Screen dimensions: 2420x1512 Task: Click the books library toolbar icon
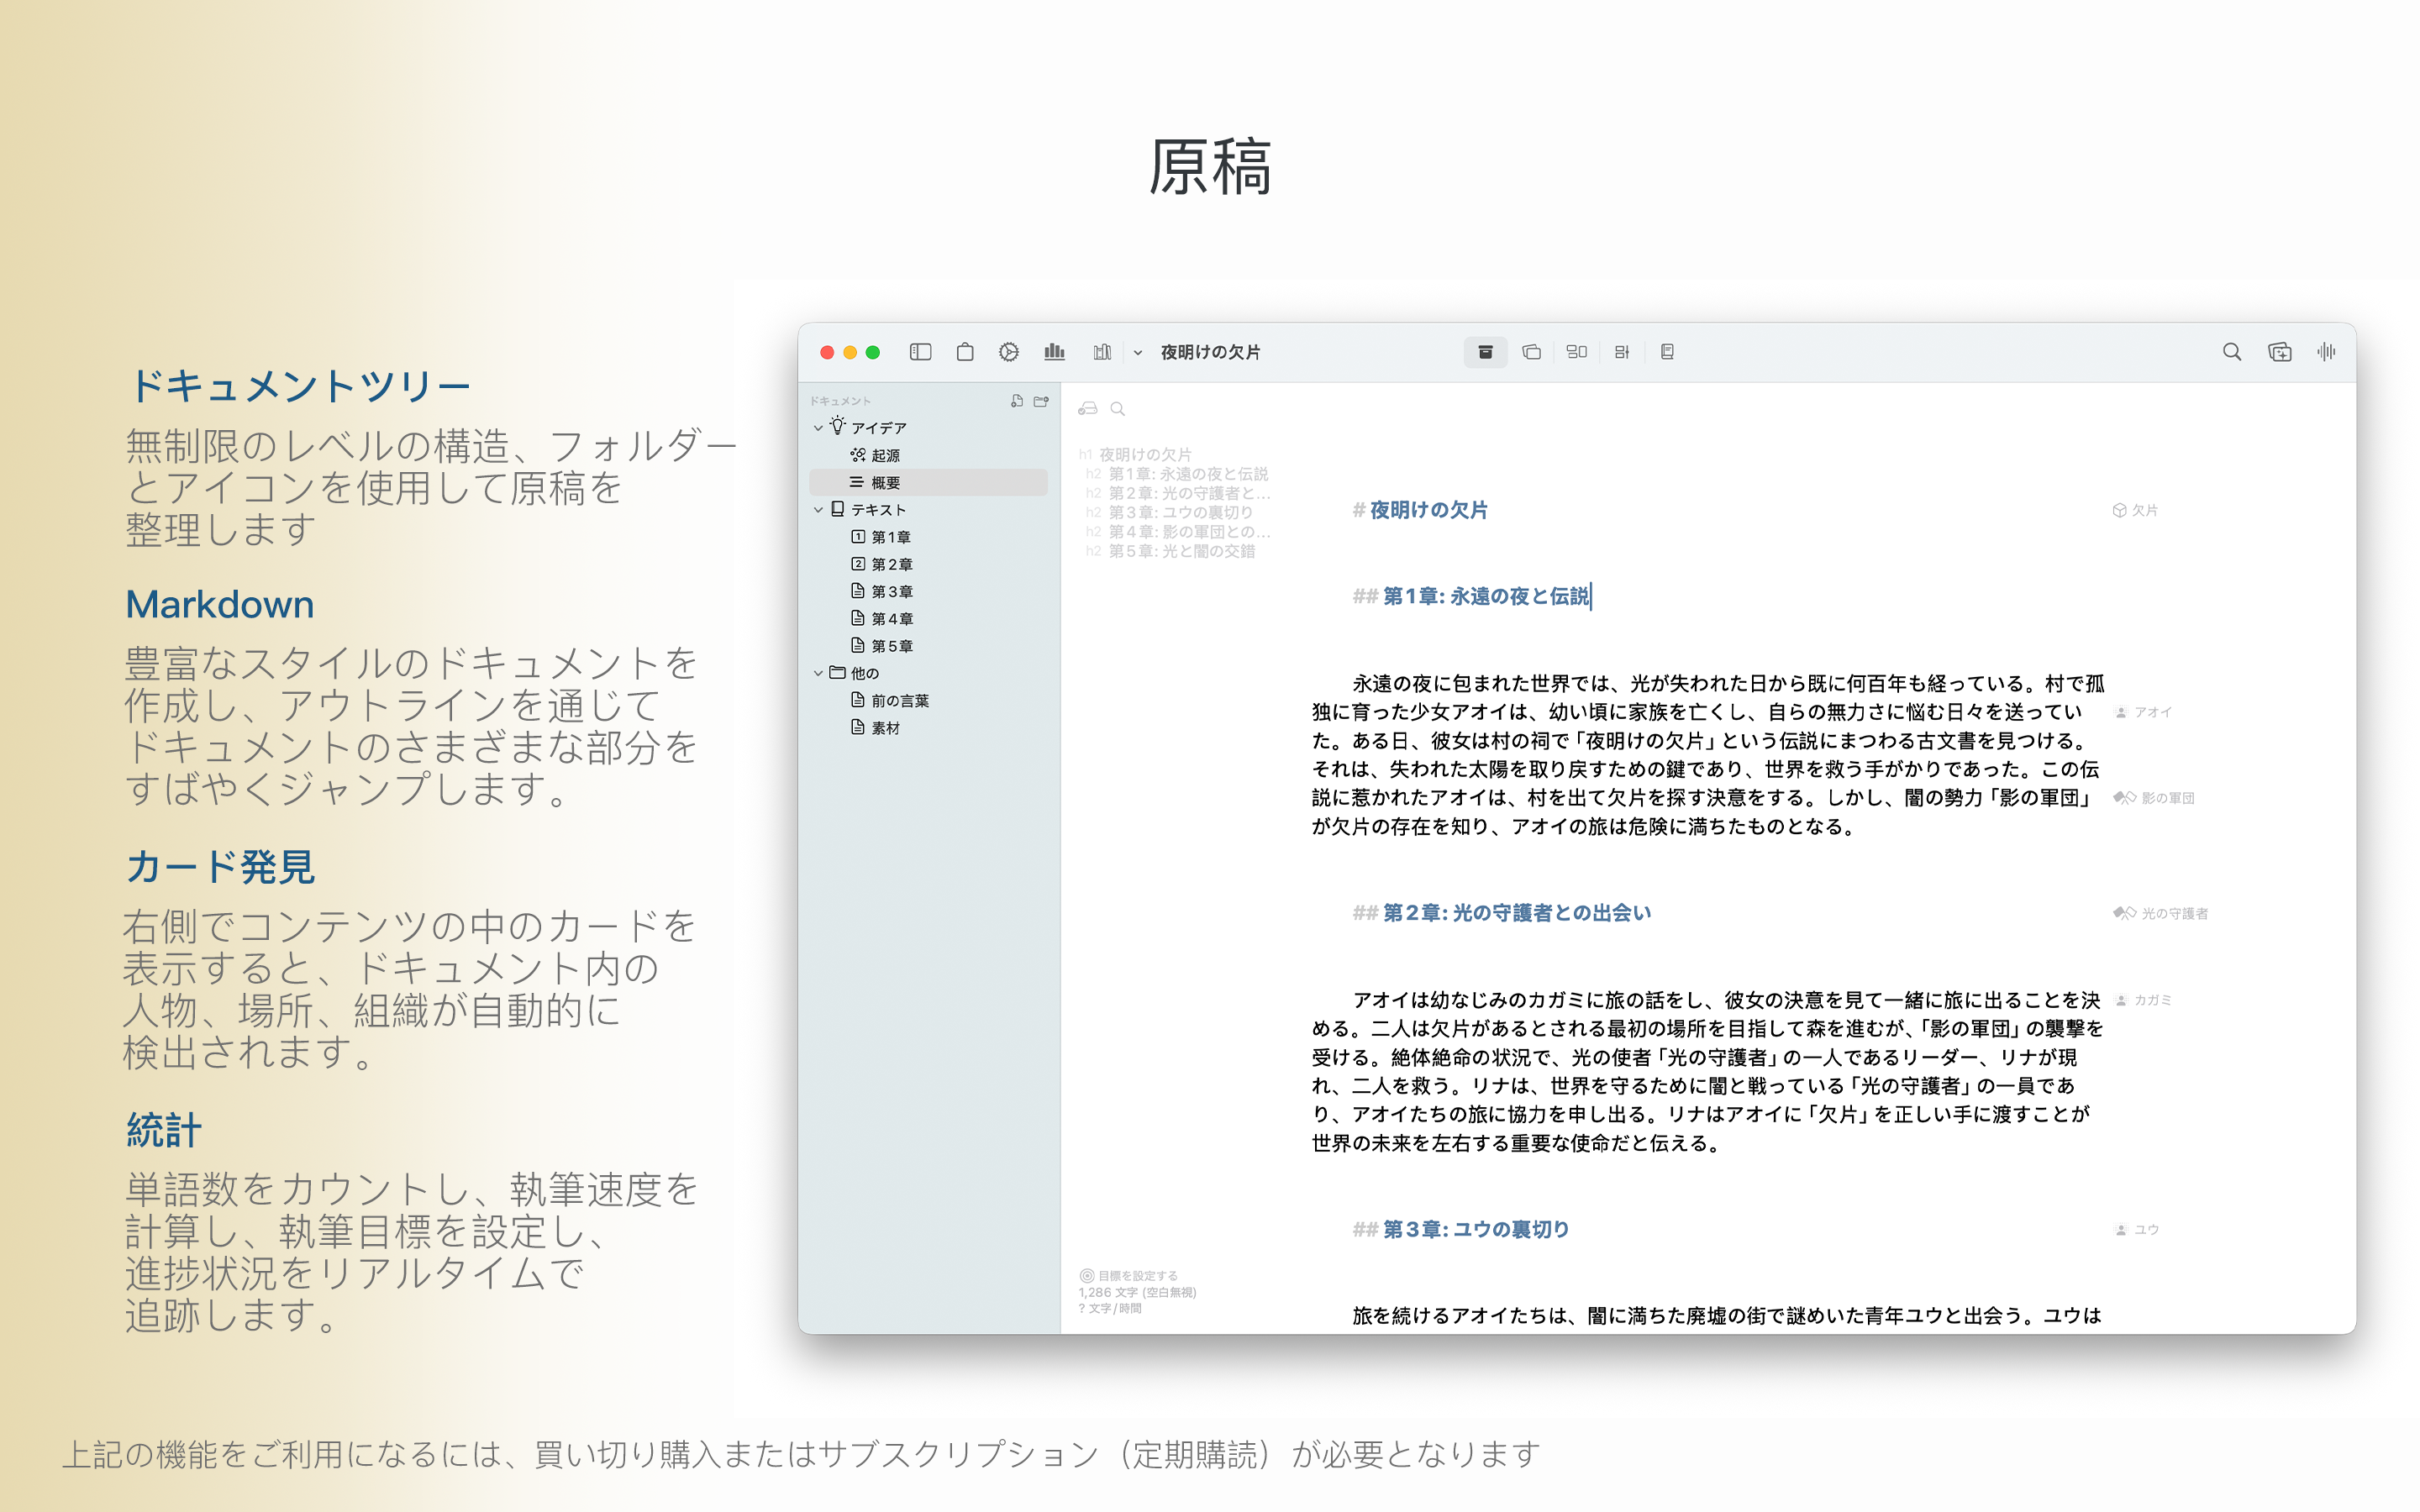point(1102,352)
